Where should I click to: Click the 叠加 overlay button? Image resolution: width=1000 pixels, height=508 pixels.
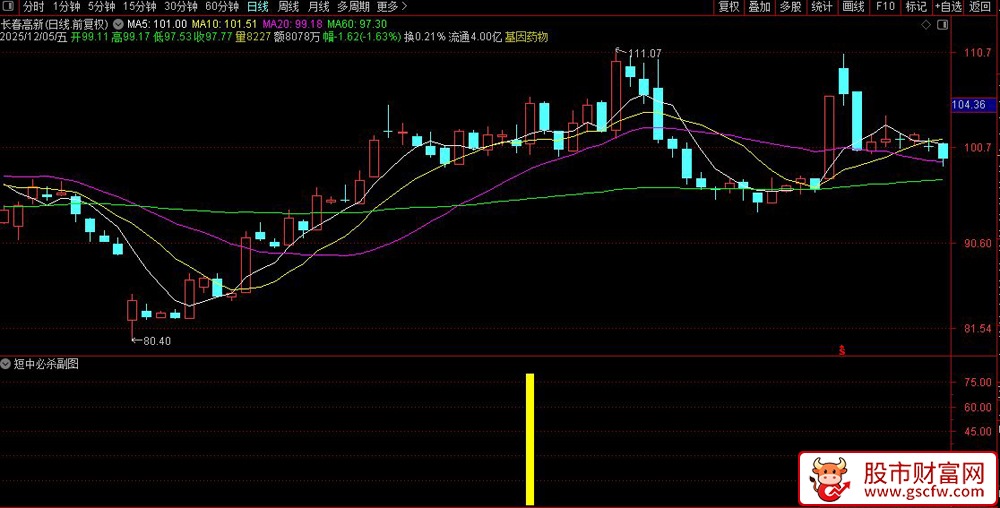[x=759, y=7]
